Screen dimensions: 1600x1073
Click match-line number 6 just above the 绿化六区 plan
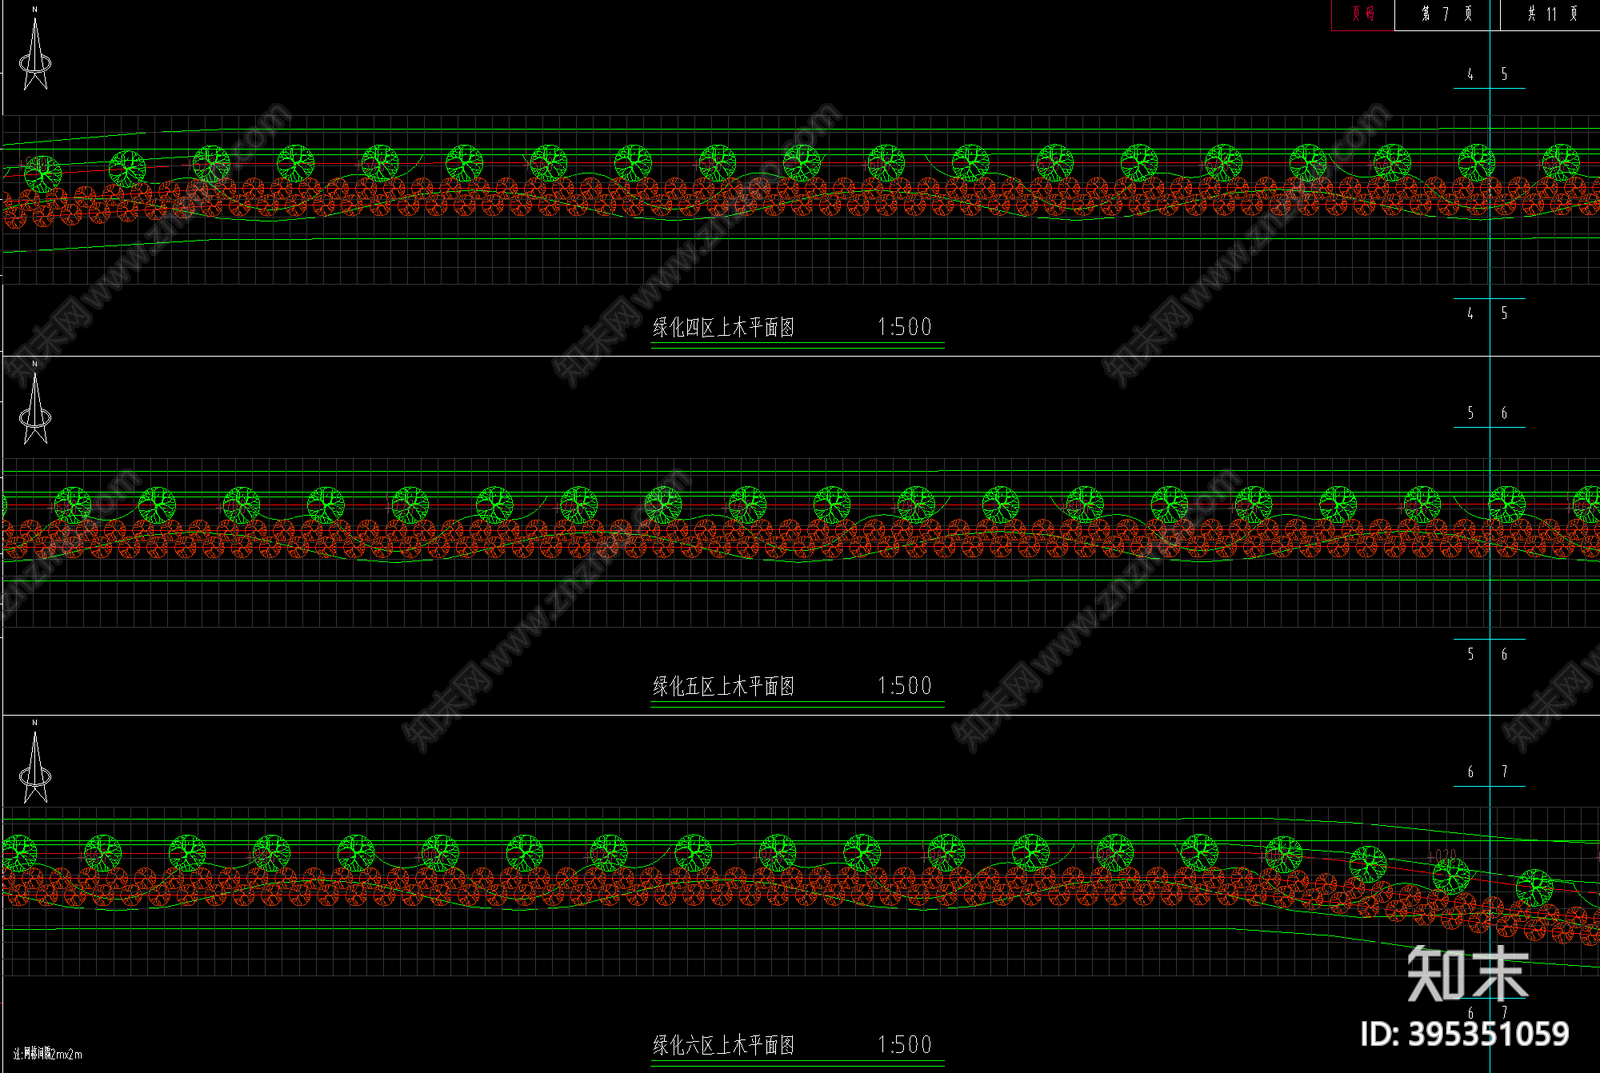pyautogui.click(x=1470, y=772)
